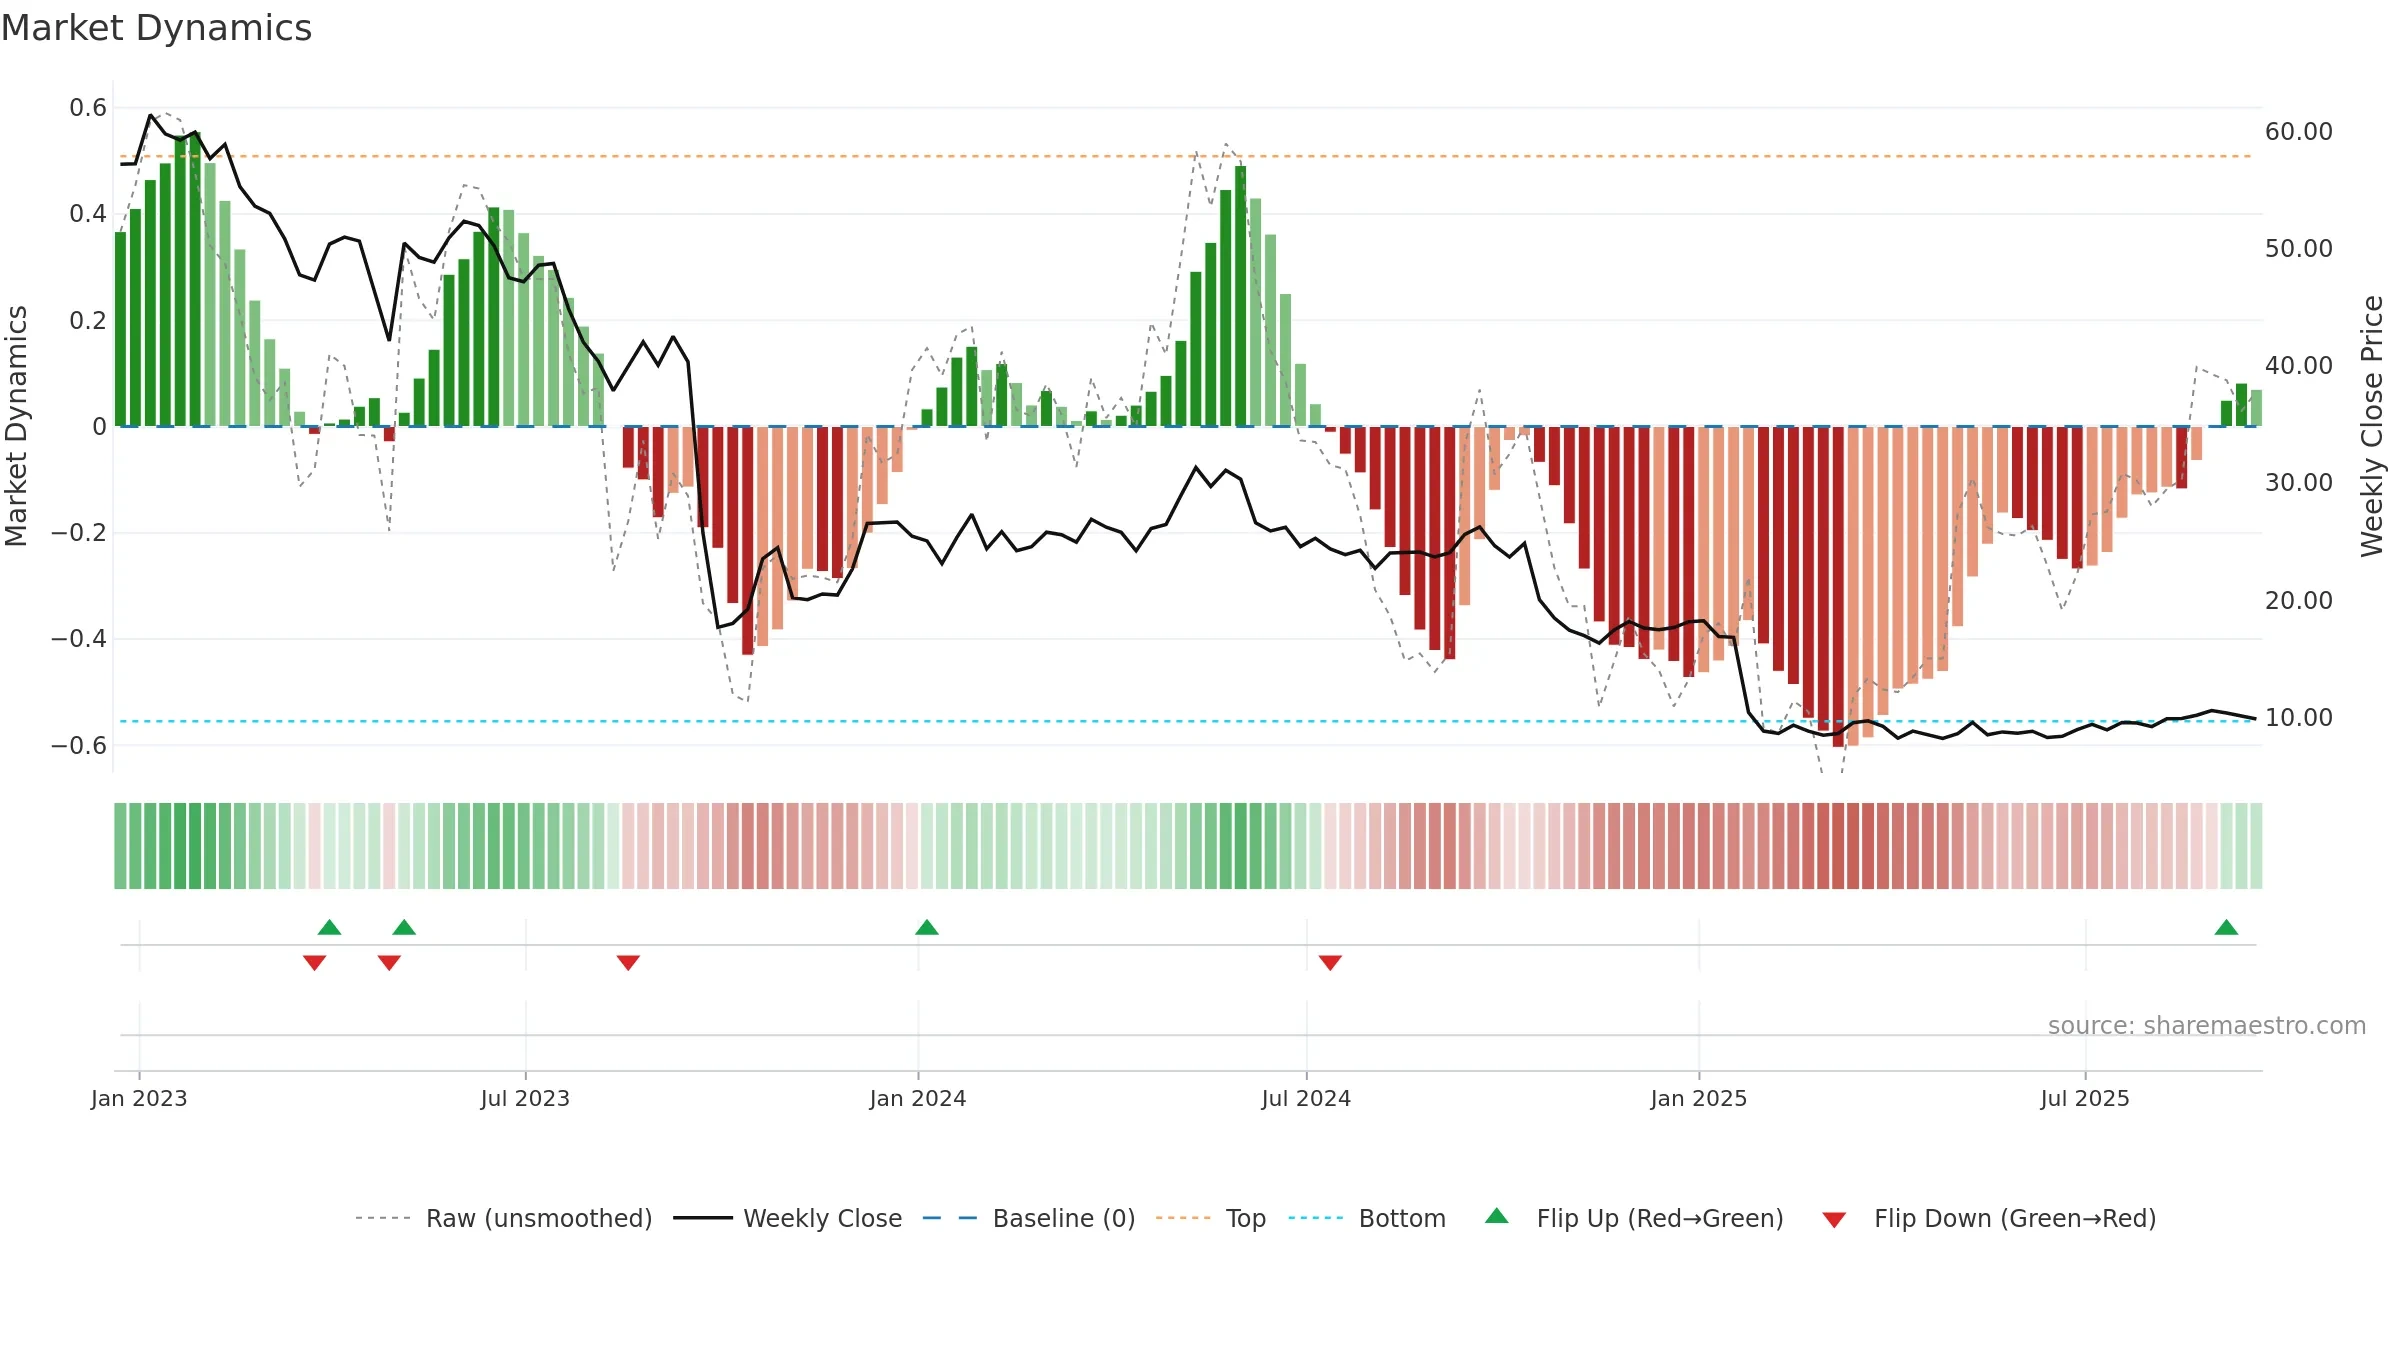Click the Flip Down marker between Jul 2023 and Jan 2024
Screen dimensions: 2400x1350
[628, 962]
